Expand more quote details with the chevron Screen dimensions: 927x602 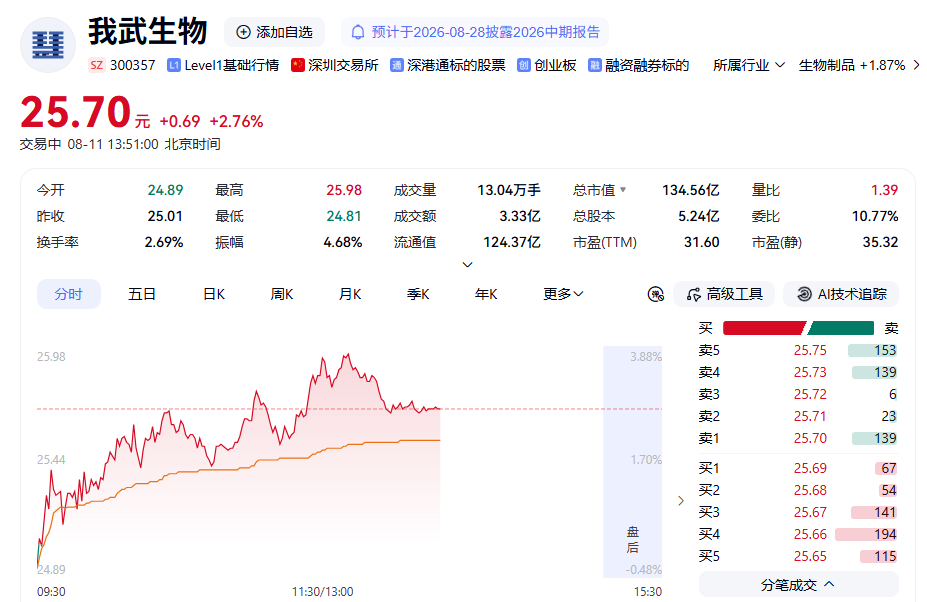coord(467,264)
